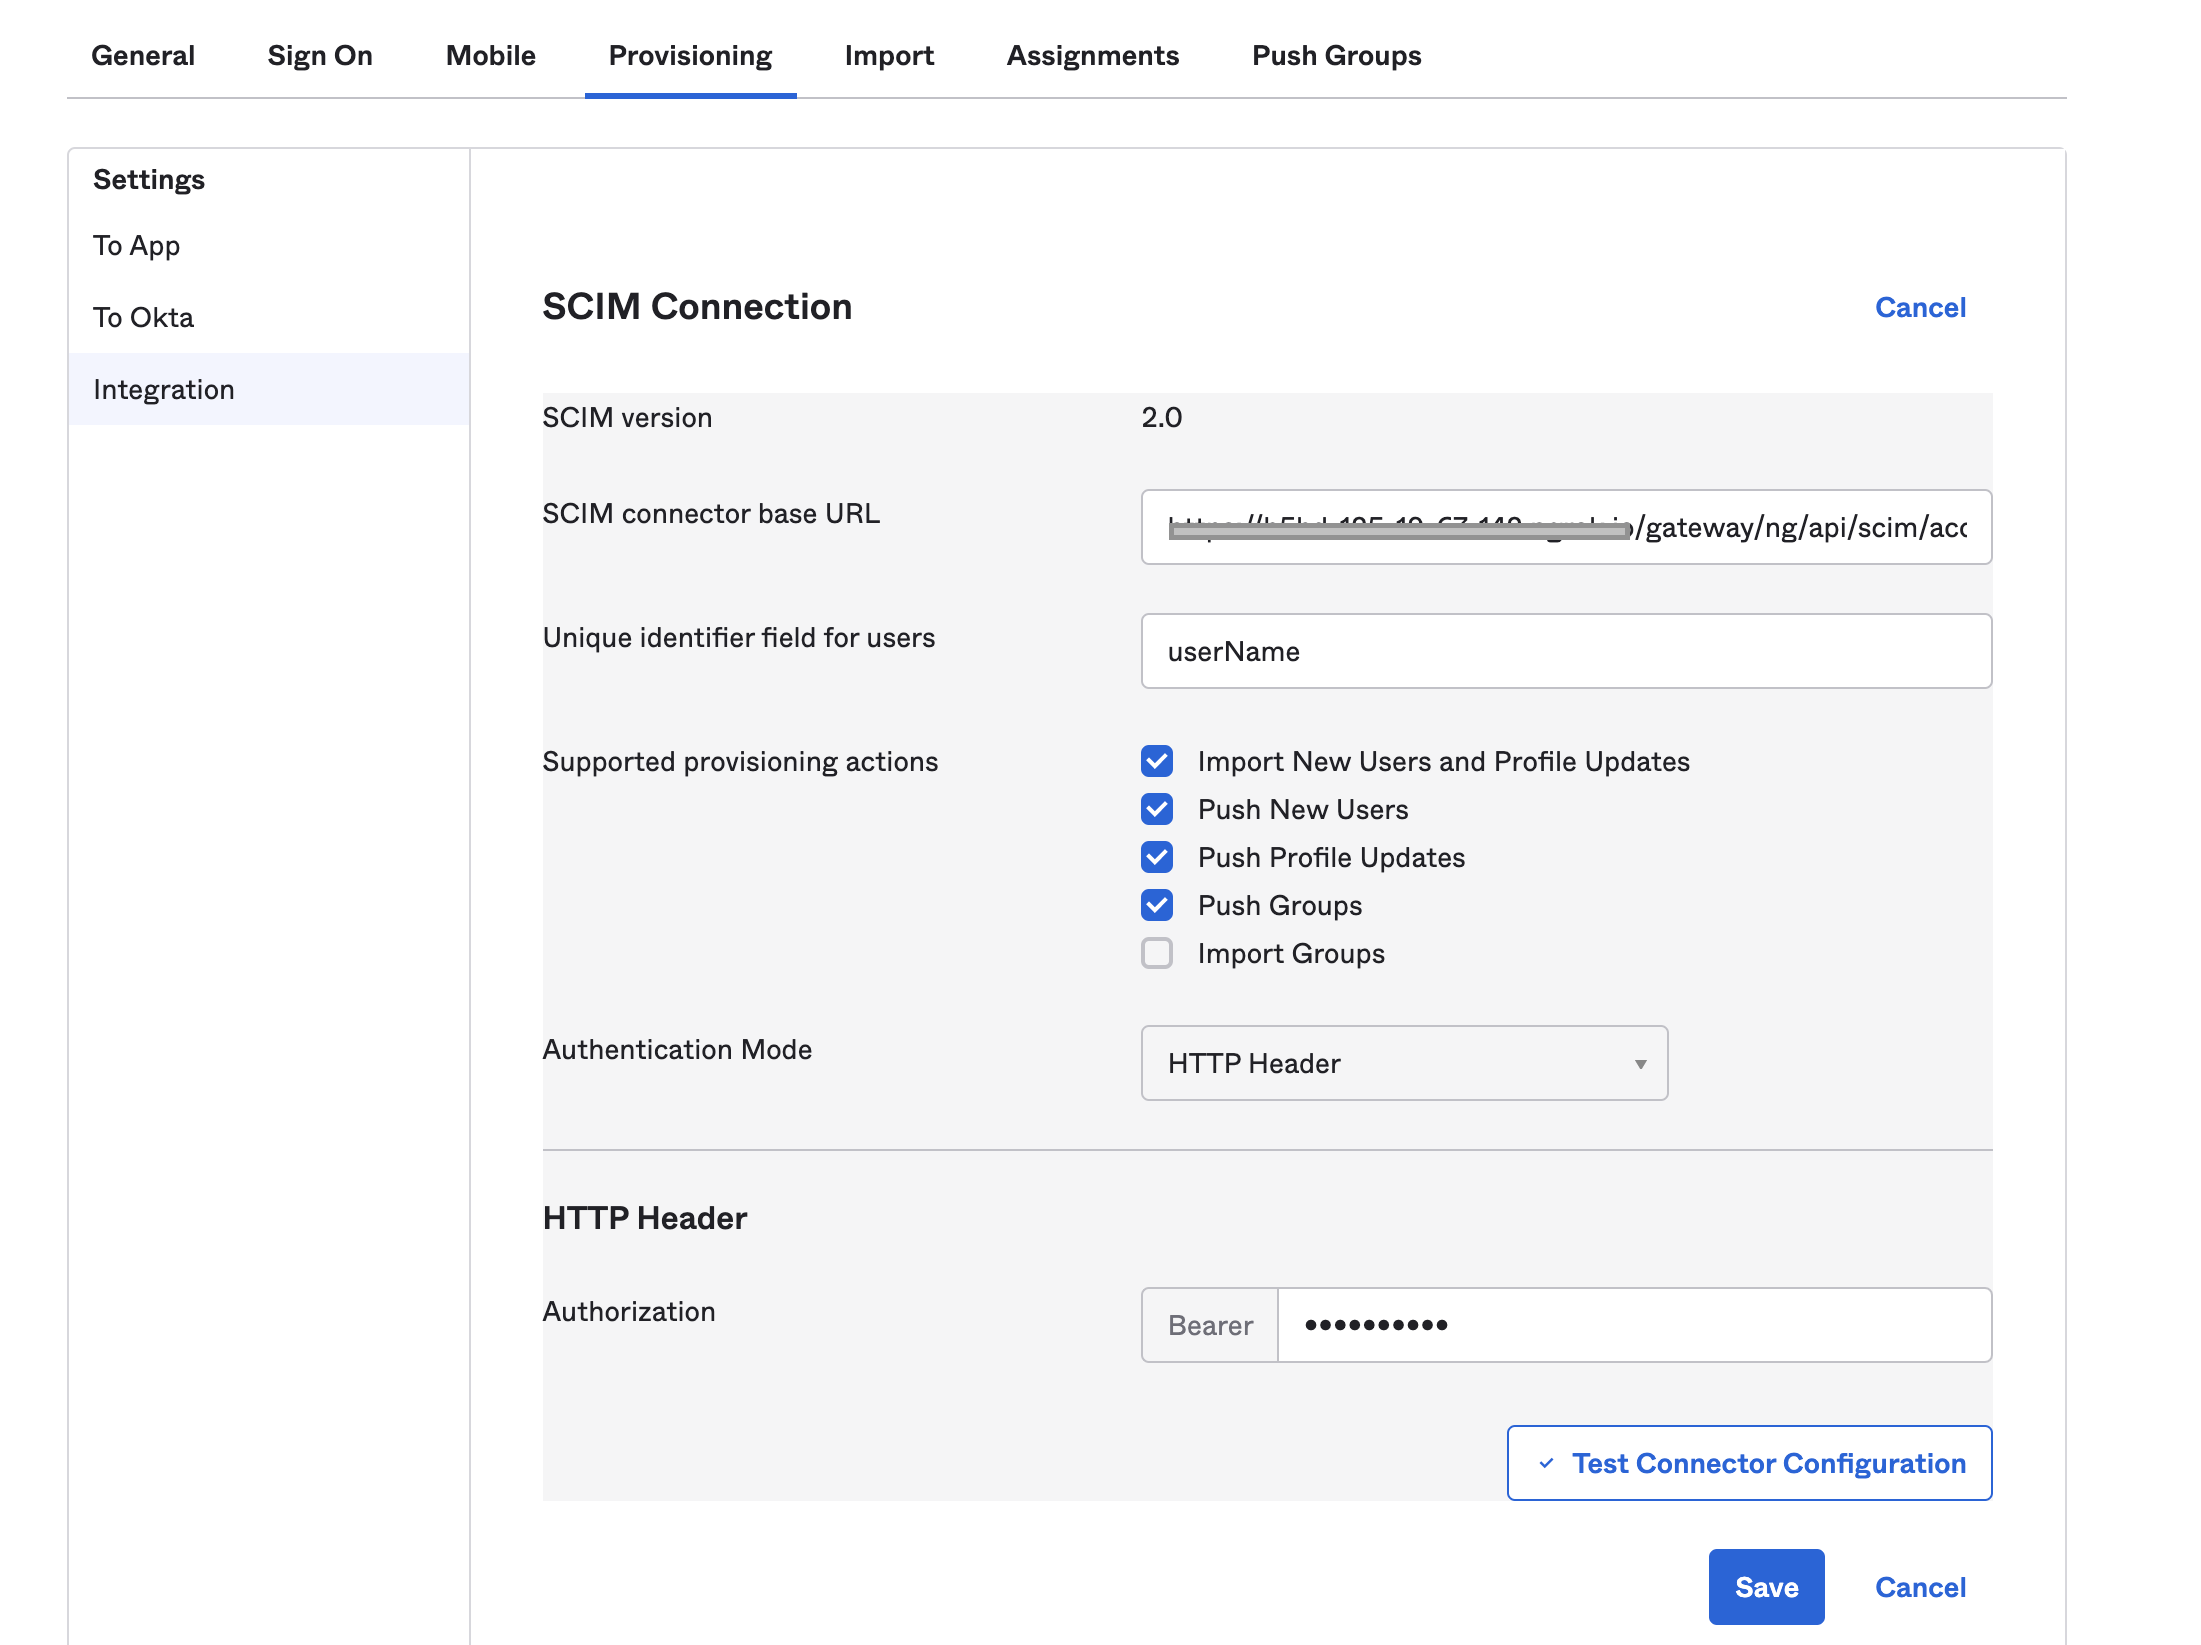Toggle Import New Users and Profile Updates checkbox

click(x=1157, y=761)
